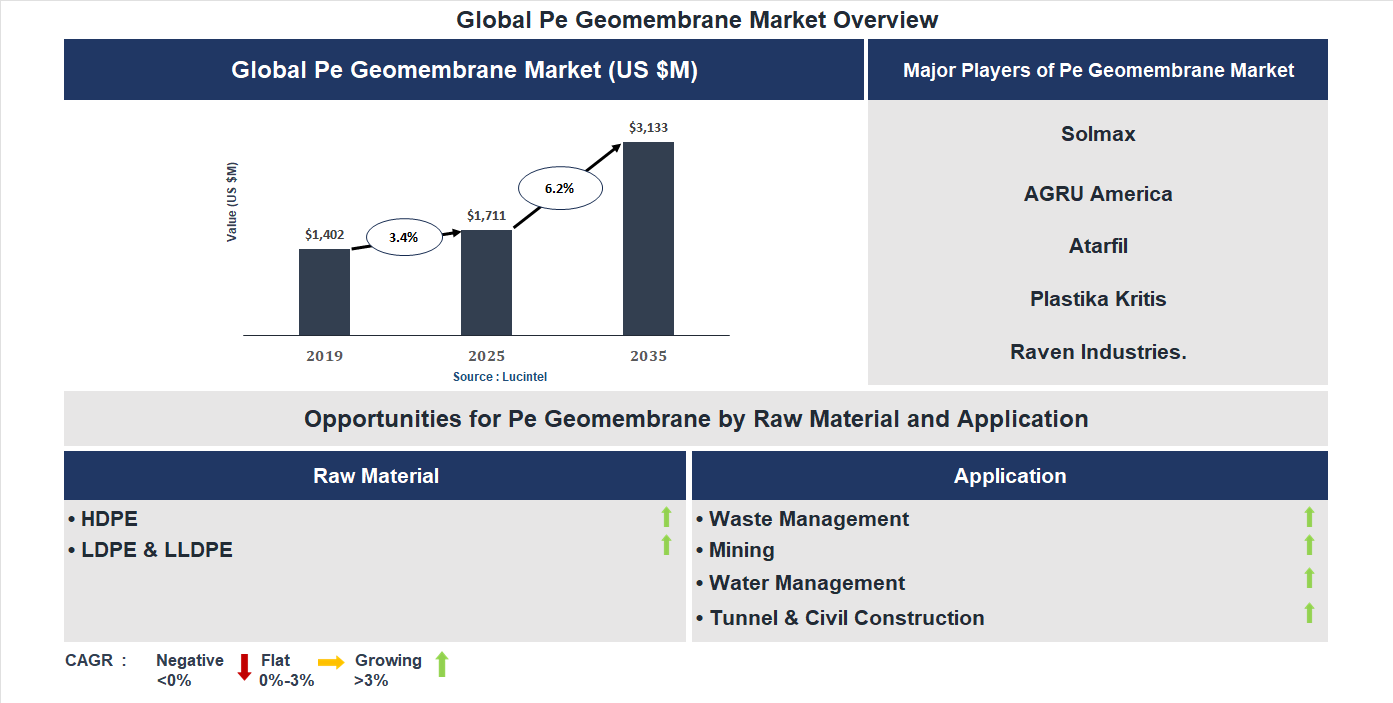Select the Application header banner
The width and height of the screenshot is (1393, 703).
(x=1010, y=475)
